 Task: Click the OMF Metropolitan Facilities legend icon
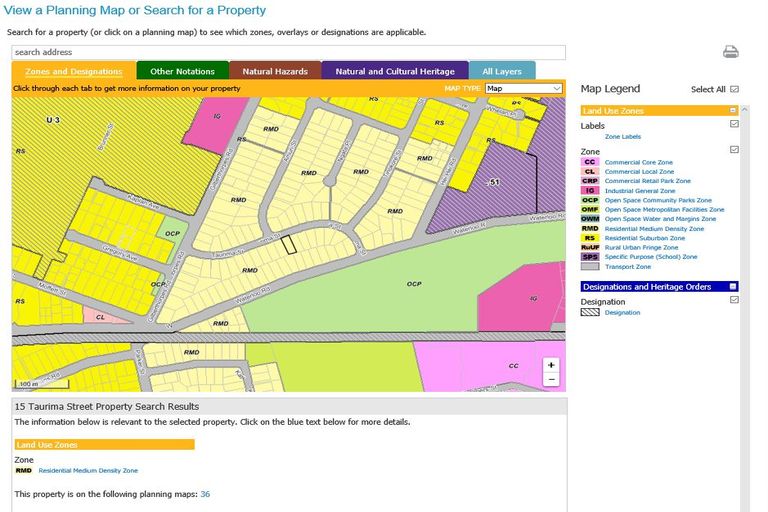coord(590,209)
